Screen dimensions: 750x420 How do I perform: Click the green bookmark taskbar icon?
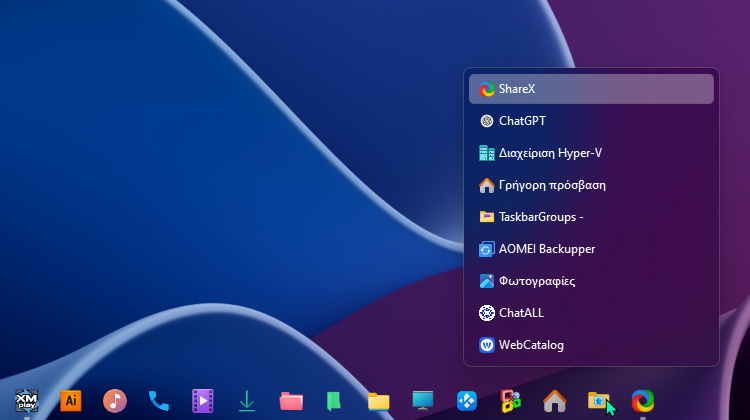point(333,401)
